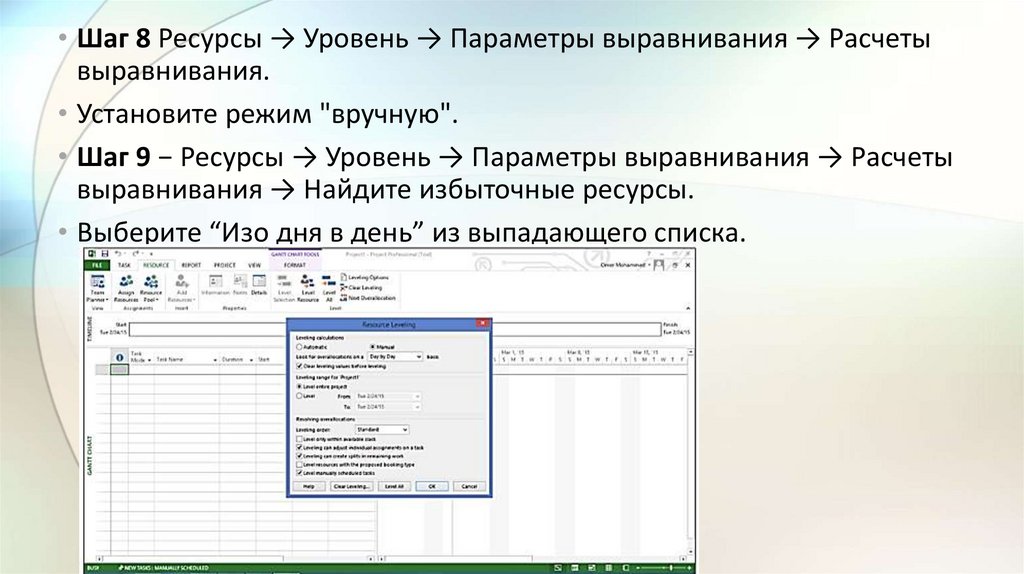Open the Leveling order Standard dropdown
1024x574 pixels.
coord(382,430)
